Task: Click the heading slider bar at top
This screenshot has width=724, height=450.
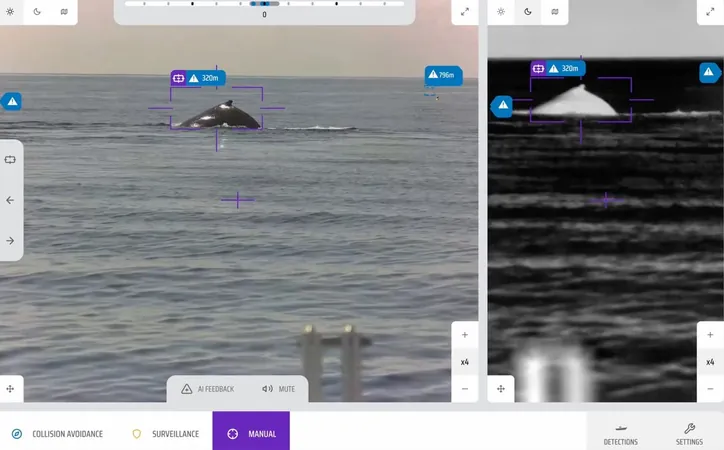Action: 264,4
